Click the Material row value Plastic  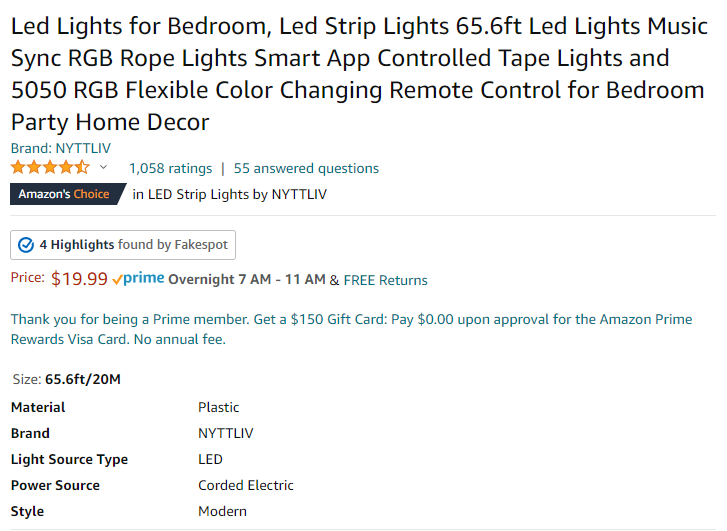218,407
